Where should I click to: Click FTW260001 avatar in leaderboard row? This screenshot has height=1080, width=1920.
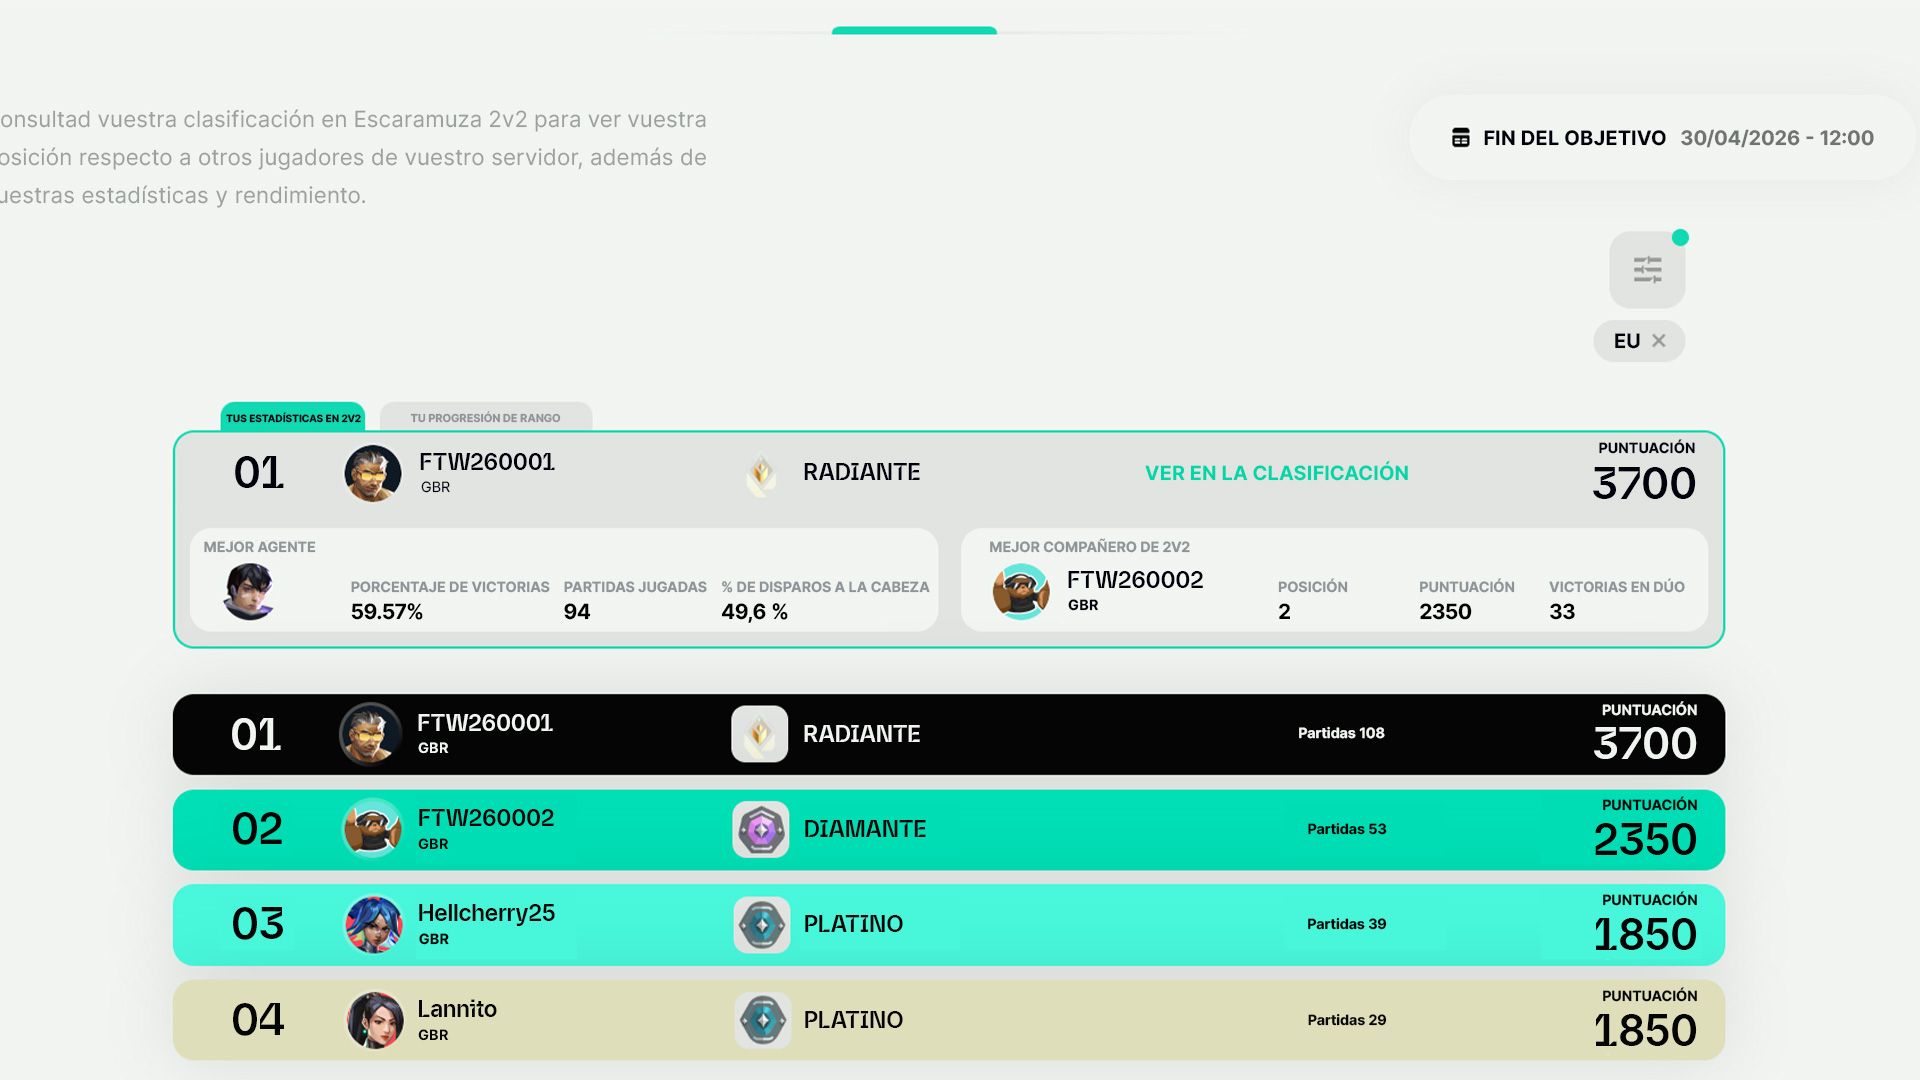pos(370,734)
